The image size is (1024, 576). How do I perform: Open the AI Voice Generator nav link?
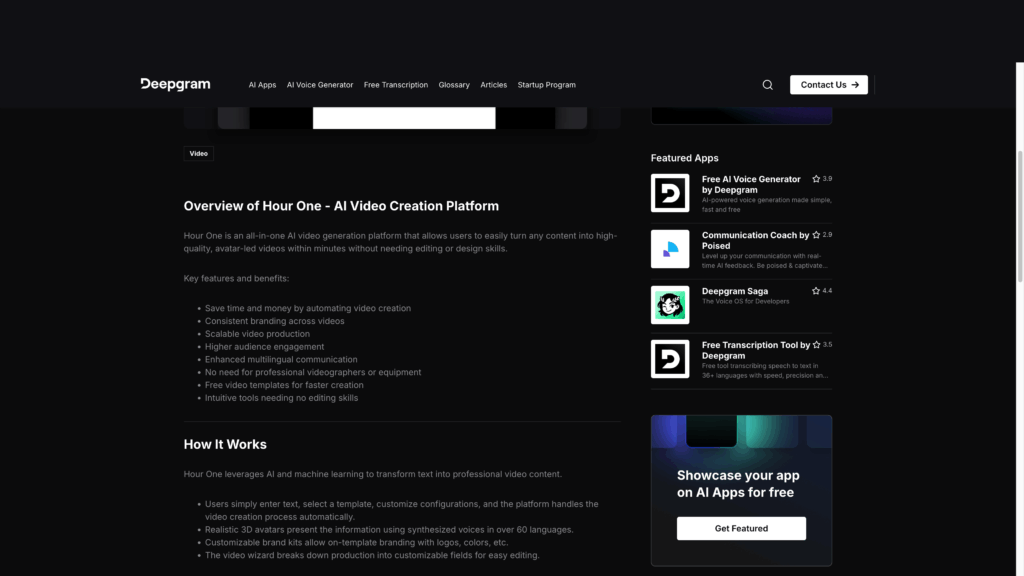tap(319, 85)
